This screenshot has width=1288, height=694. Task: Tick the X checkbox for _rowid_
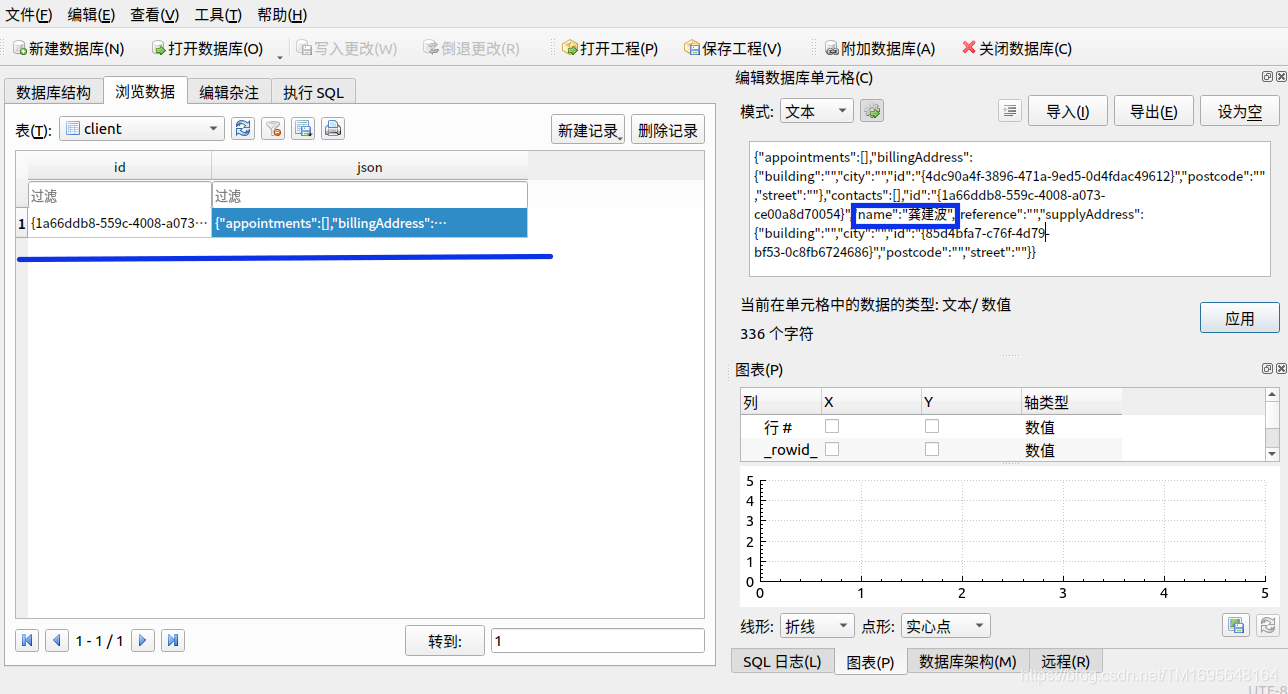point(831,449)
